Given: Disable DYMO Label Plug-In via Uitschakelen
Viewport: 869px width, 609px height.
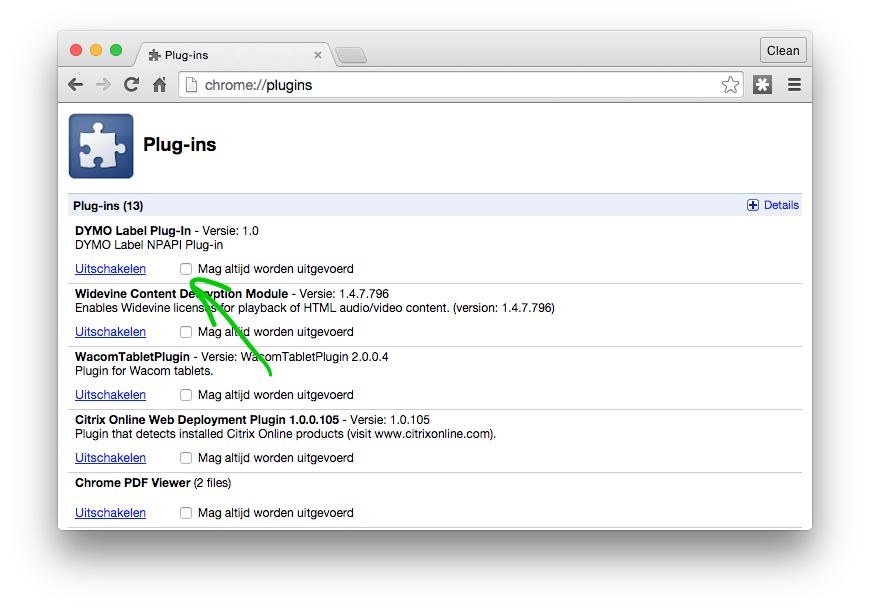Looking at the screenshot, I should 110,269.
